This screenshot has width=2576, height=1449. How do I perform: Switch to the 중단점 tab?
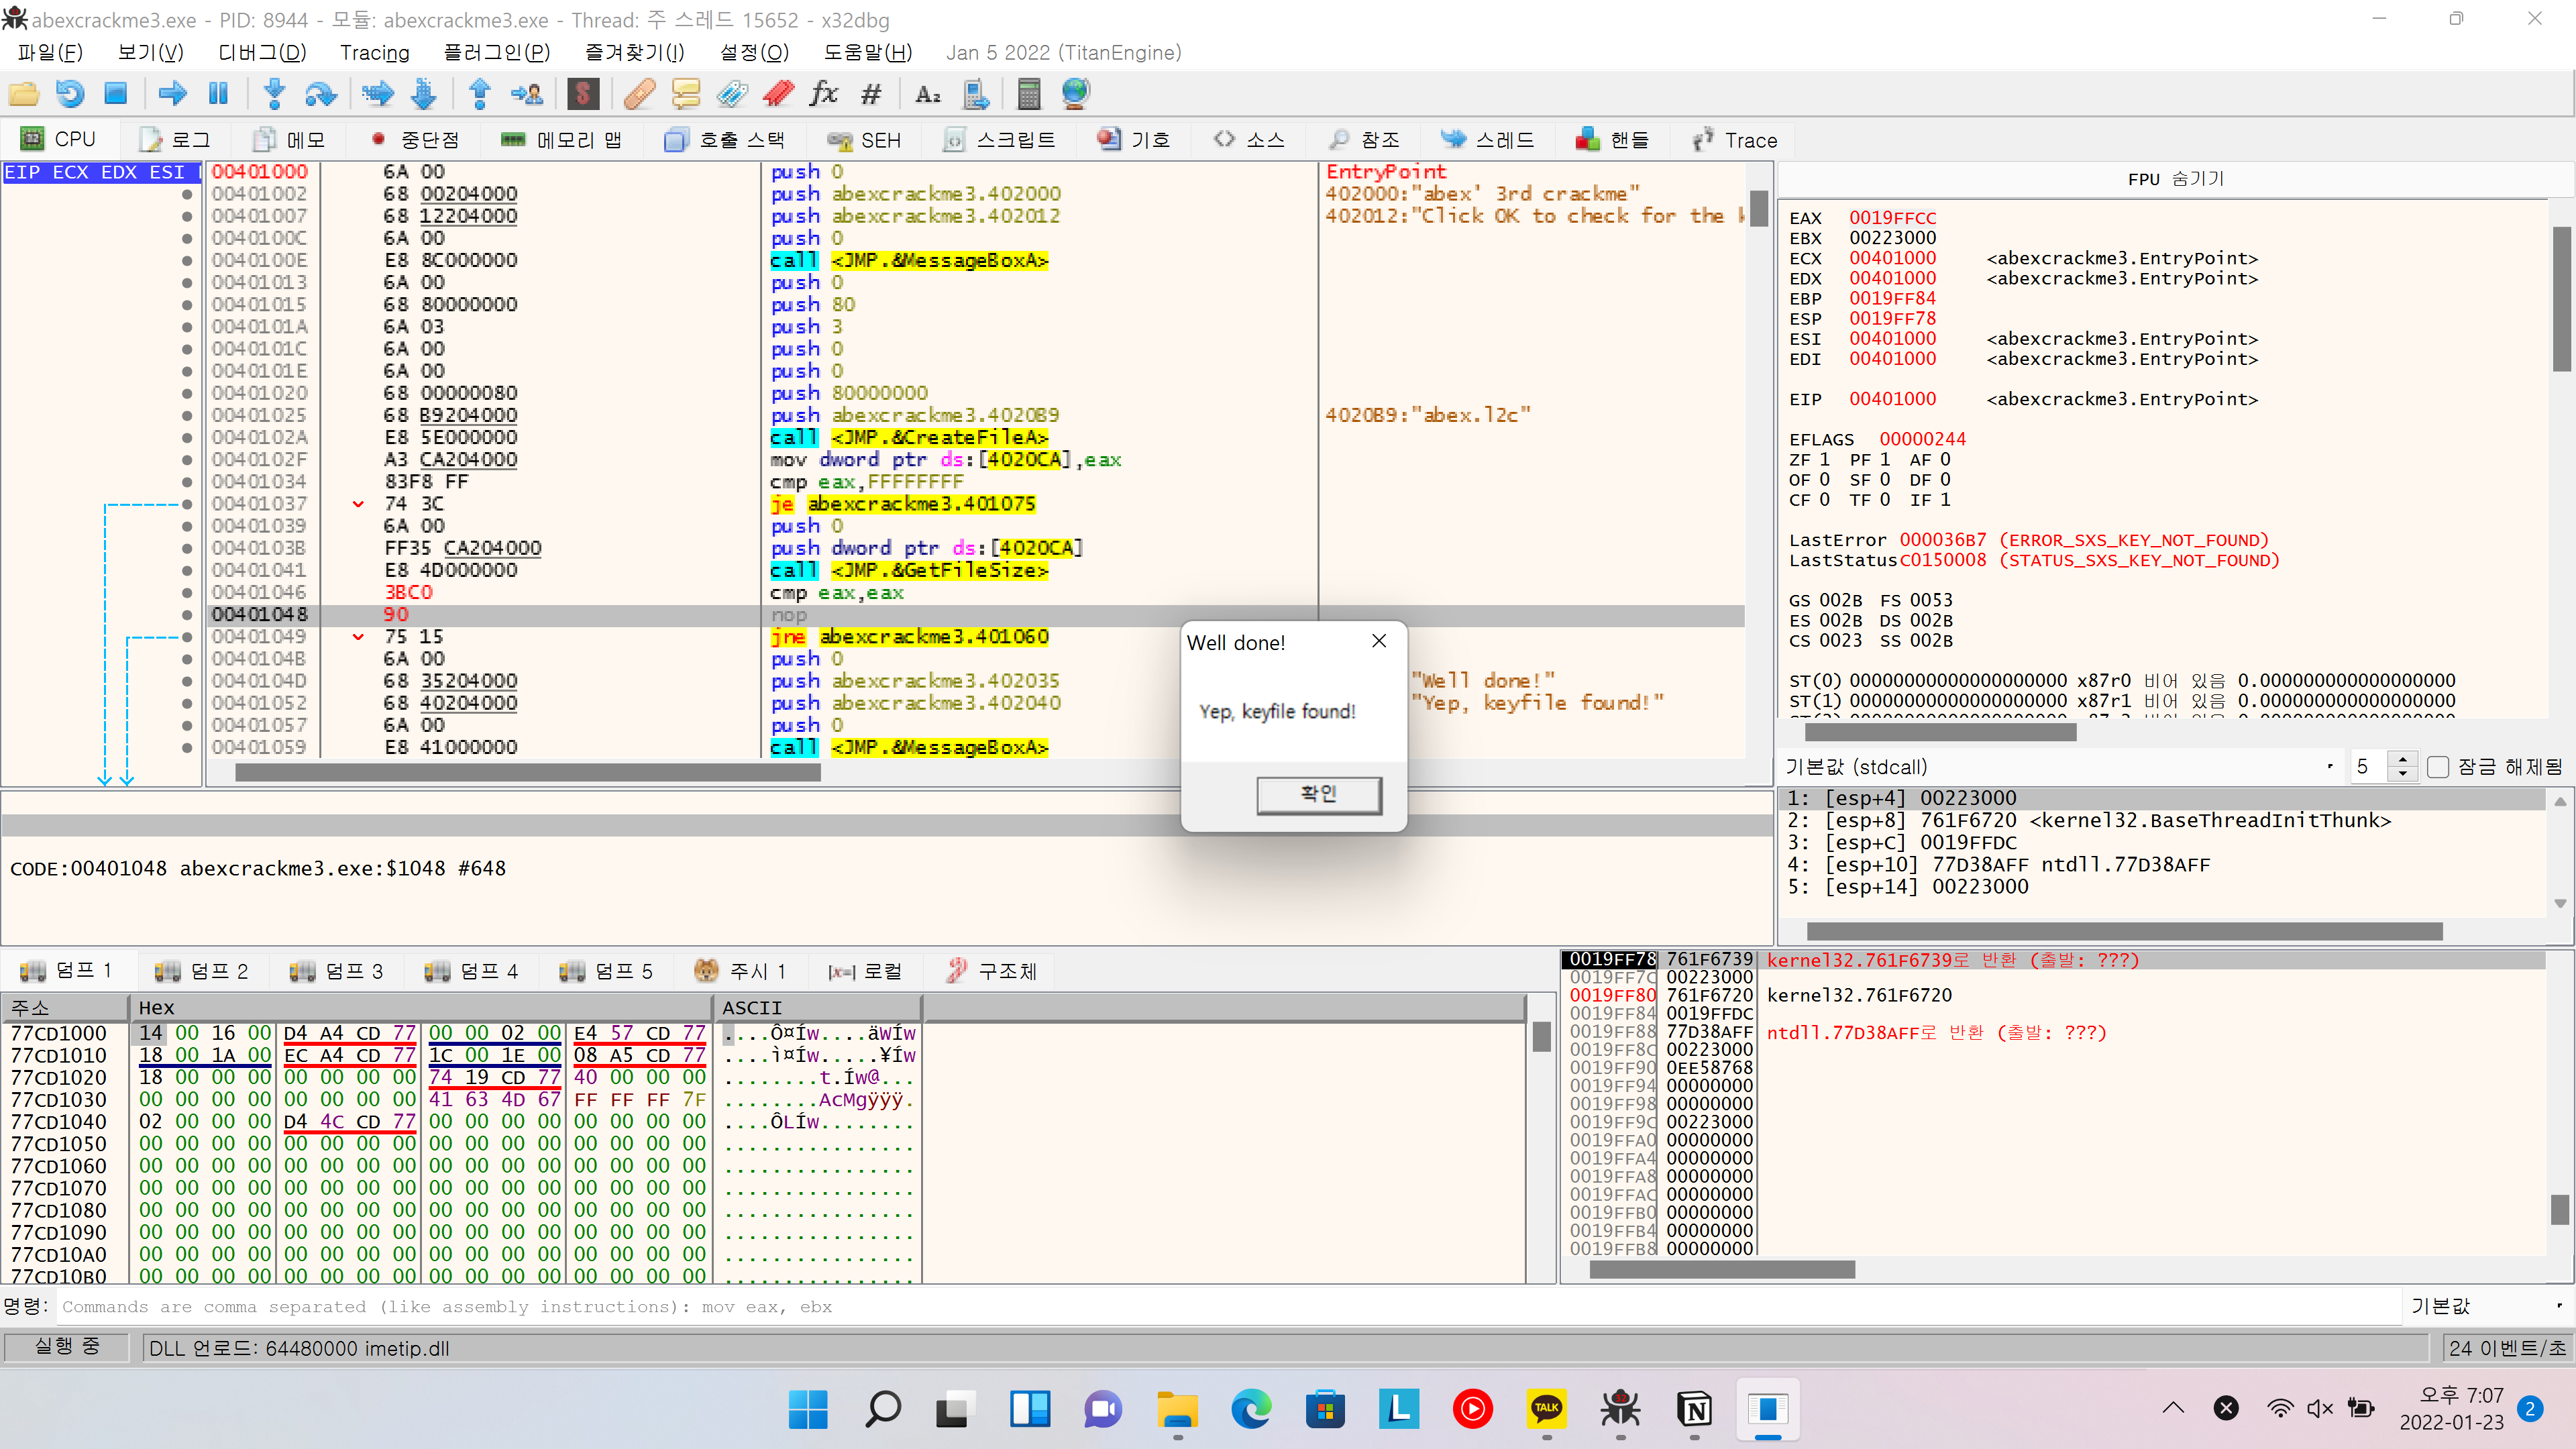click(417, 140)
